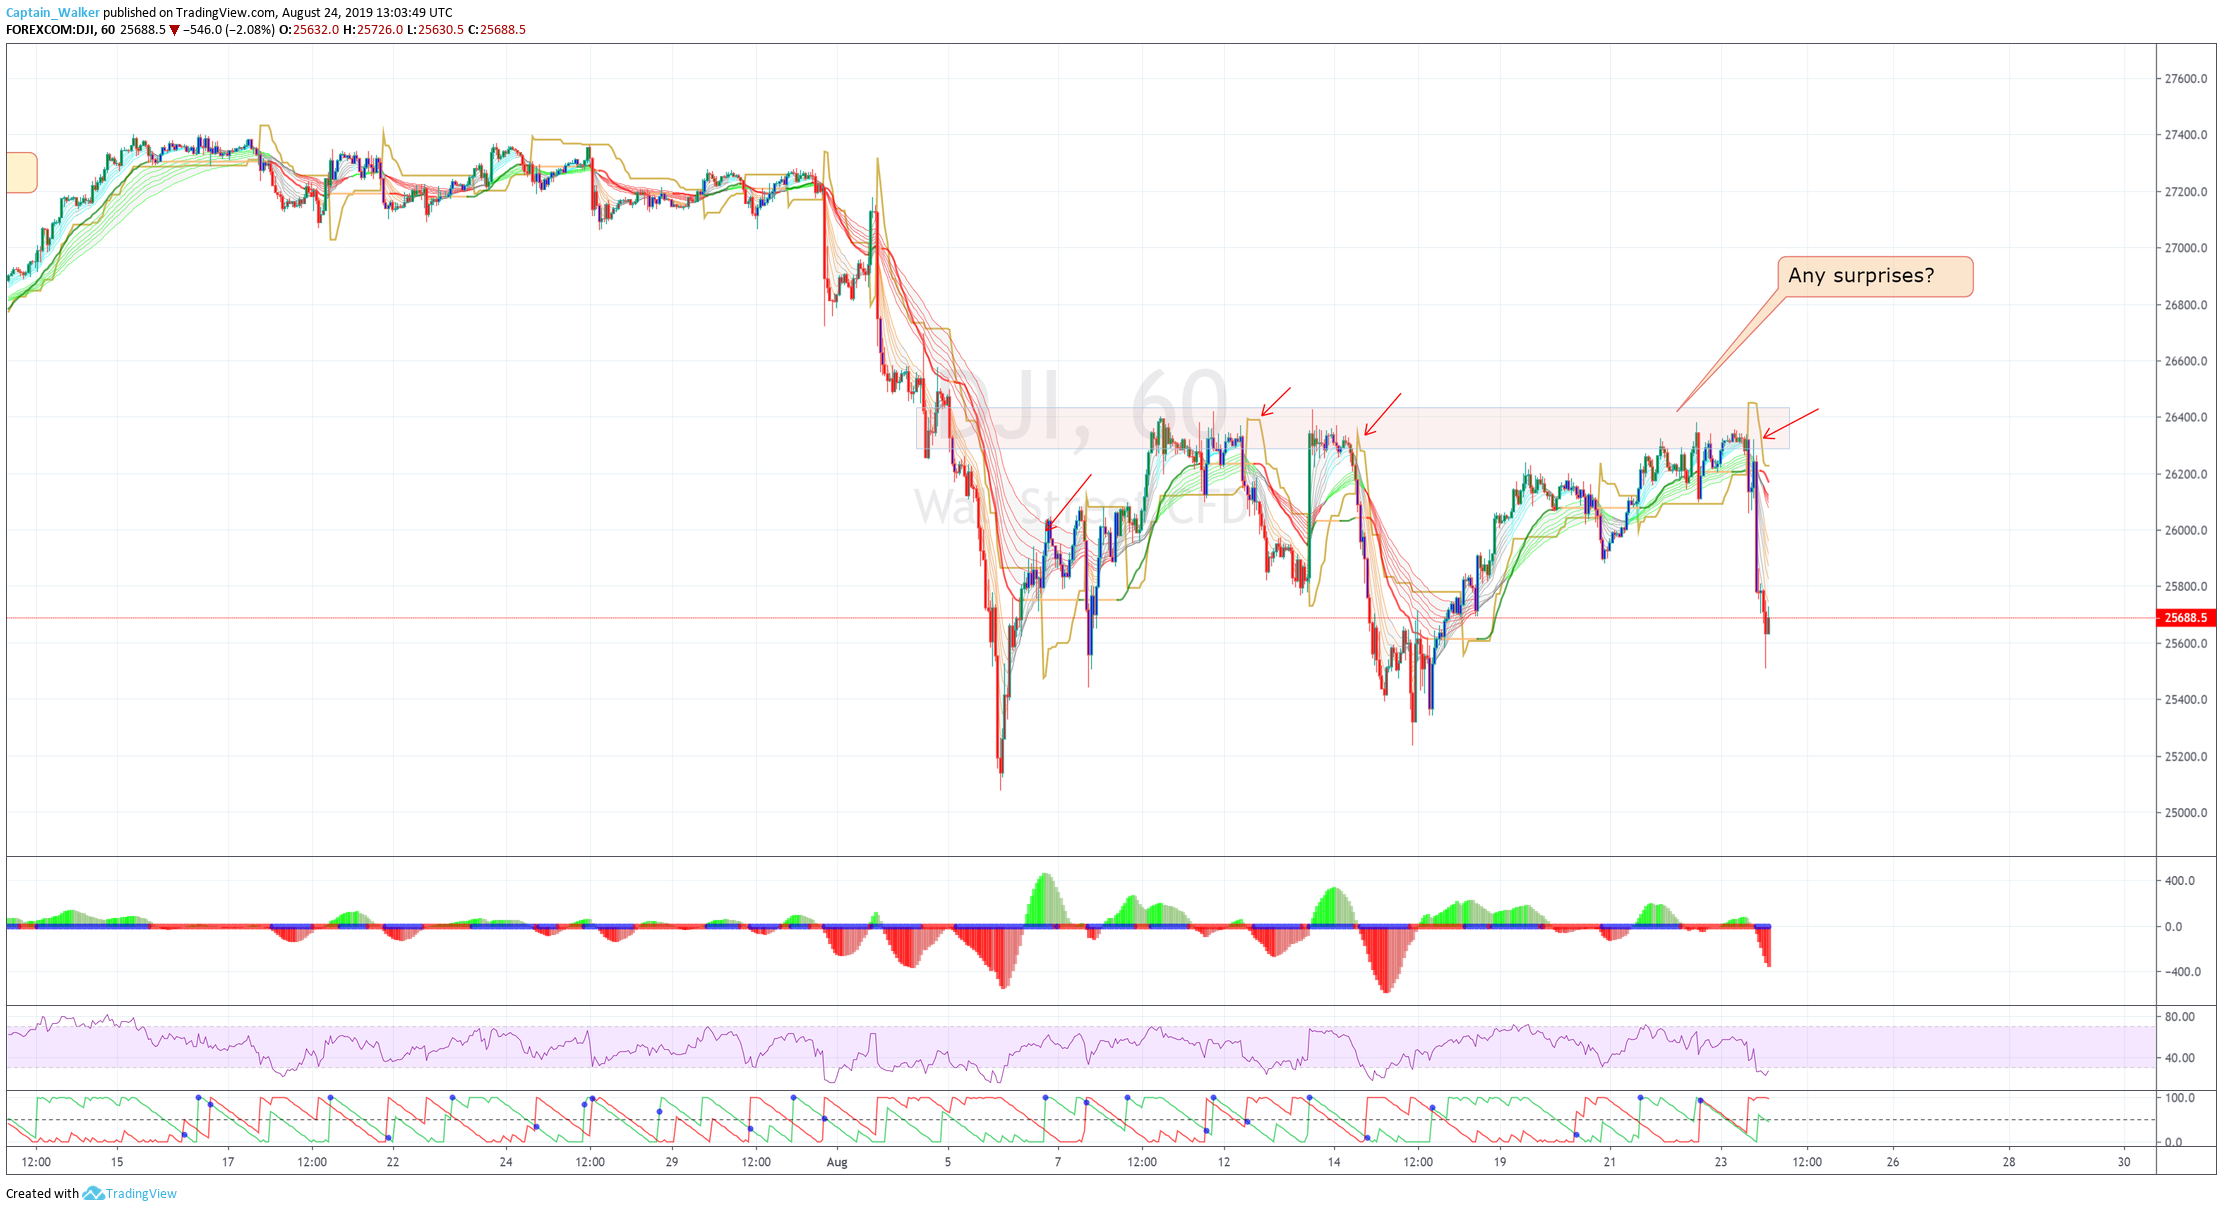The width and height of the screenshot is (2223, 1211).
Task: Click the TradingView cloud logo icon
Action: [93, 1193]
